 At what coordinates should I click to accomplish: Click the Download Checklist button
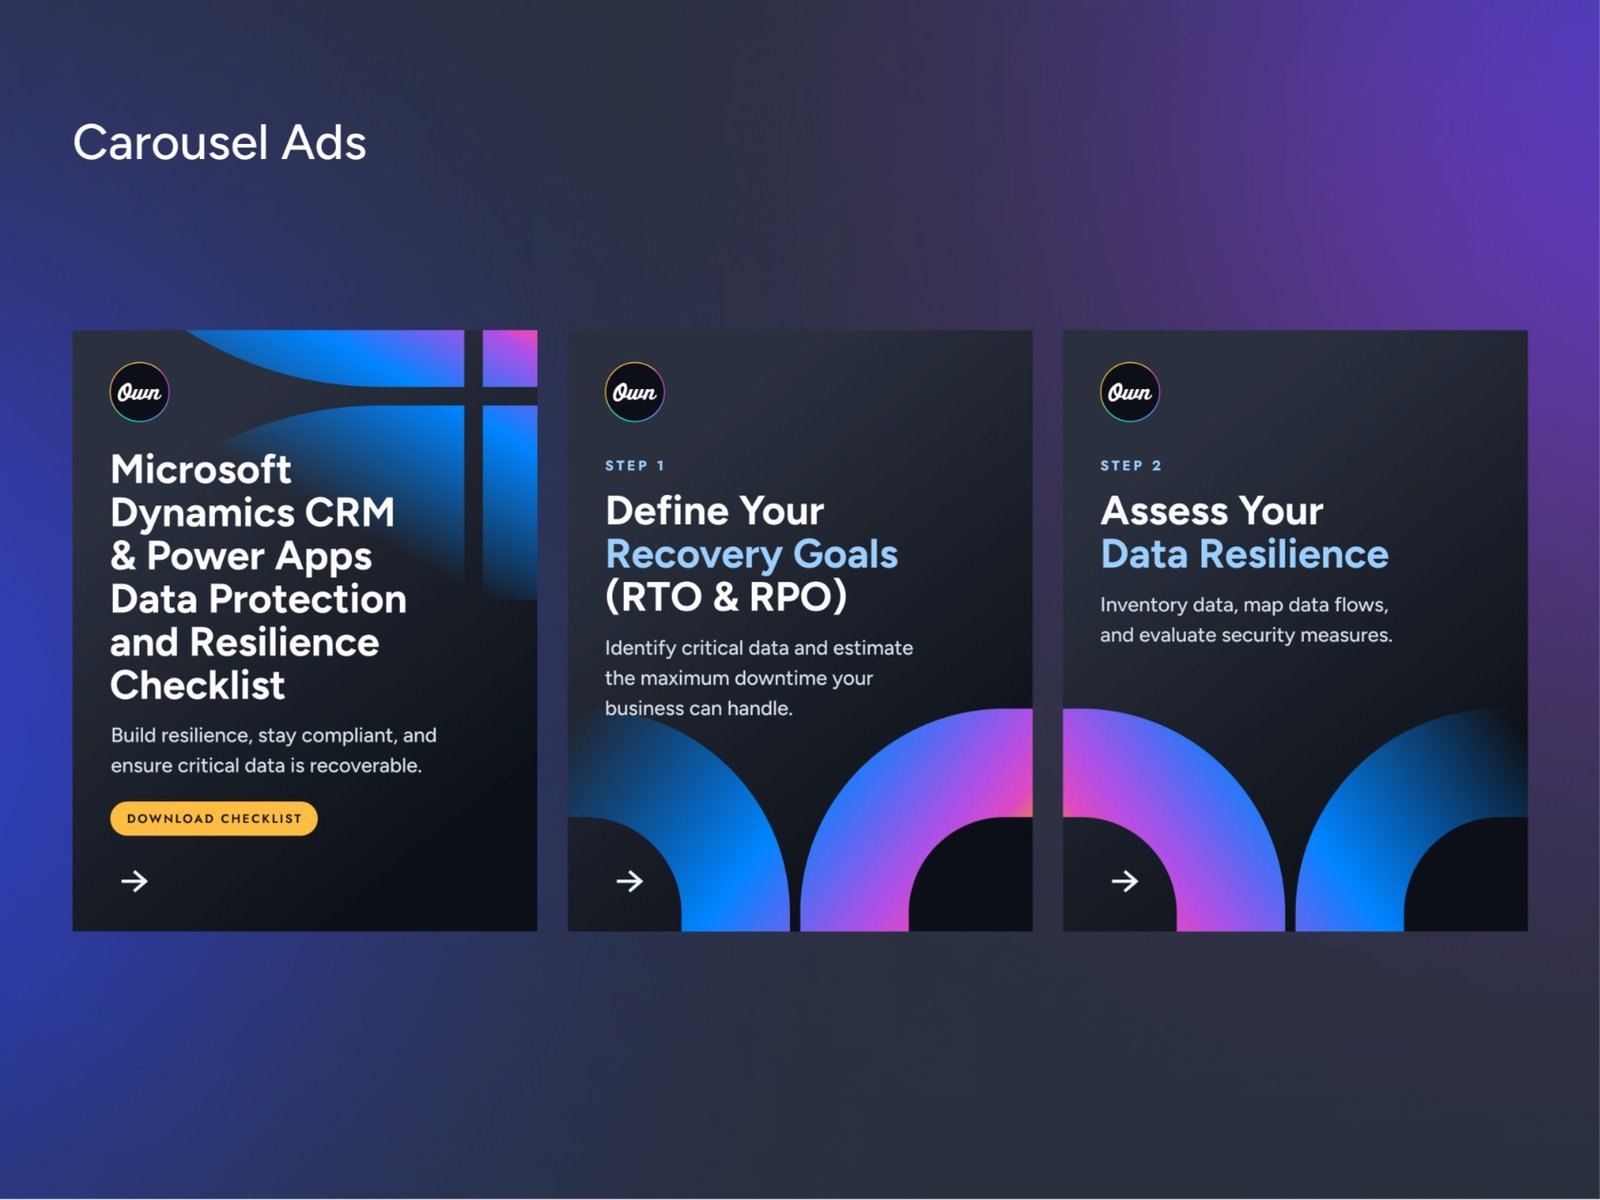pyautogui.click(x=214, y=818)
